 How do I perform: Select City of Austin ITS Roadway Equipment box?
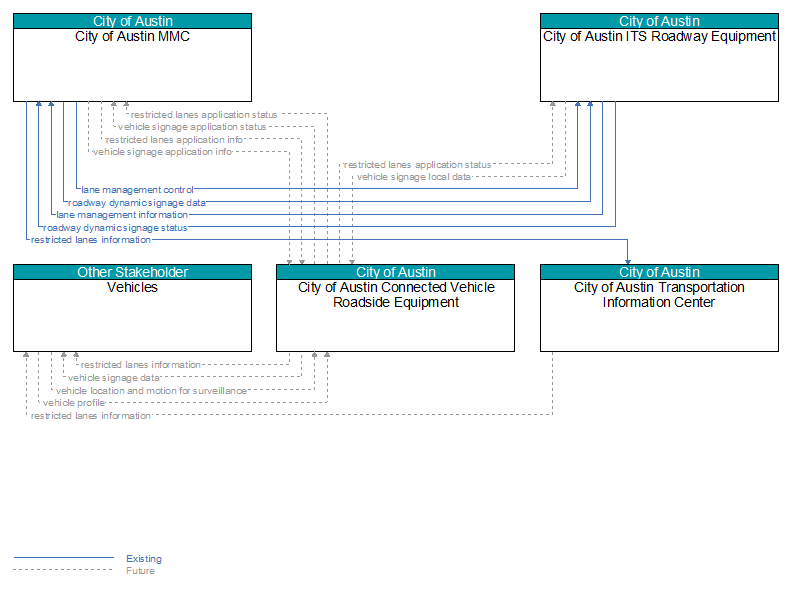[x=659, y=58]
